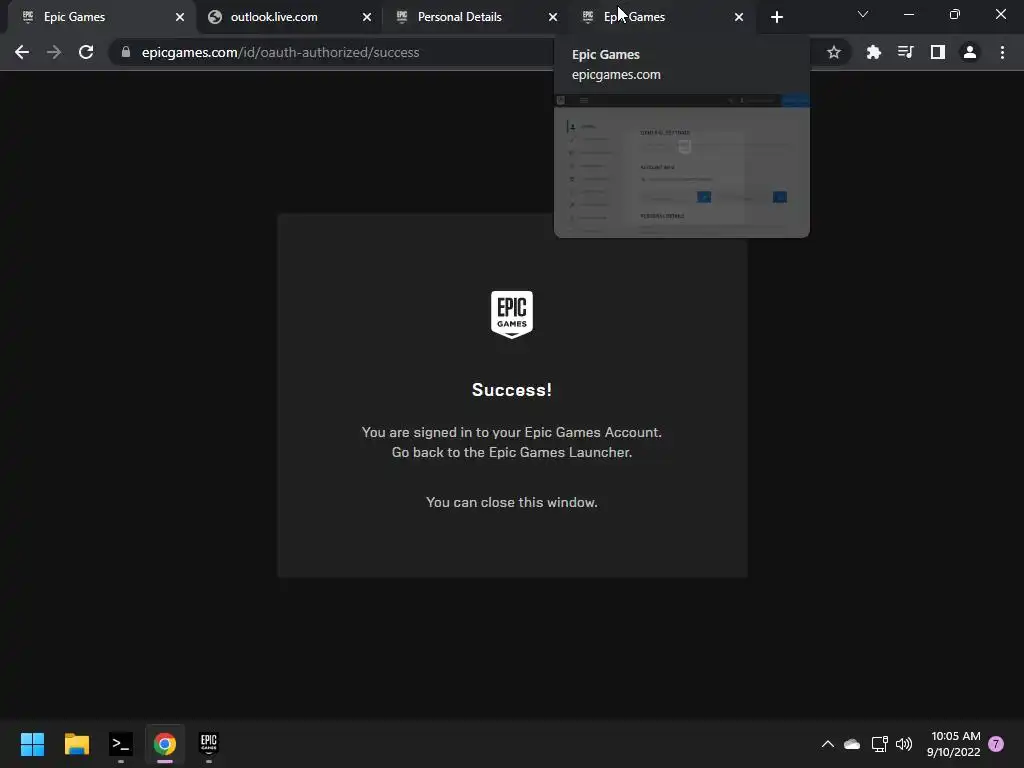Open the notification badge showing 7
1024x768 pixels.
996,744
